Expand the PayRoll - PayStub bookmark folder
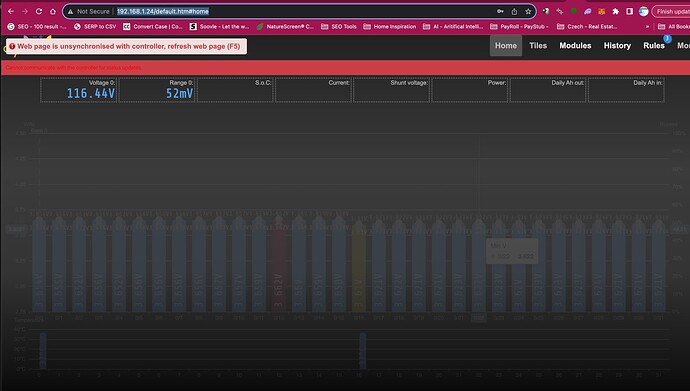This screenshot has width=690, height=391. point(519,26)
